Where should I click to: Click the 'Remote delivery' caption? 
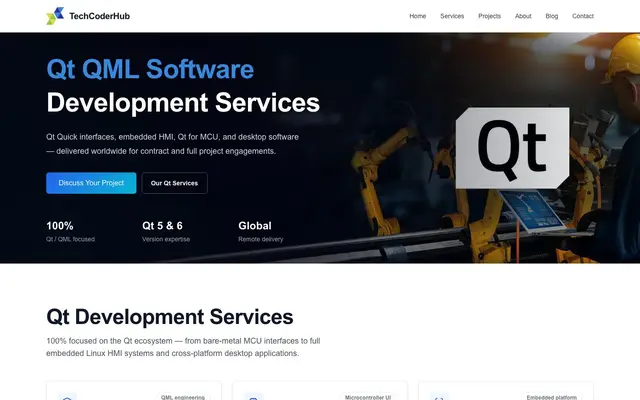(x=260, y=239)
